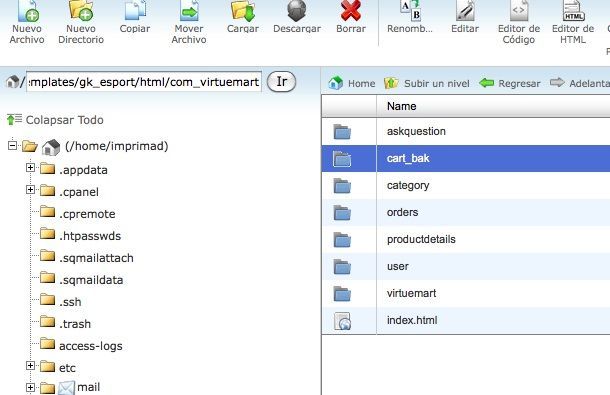Click the Adelante forward button
610x395 pixels.
click(x=580, y=83)
